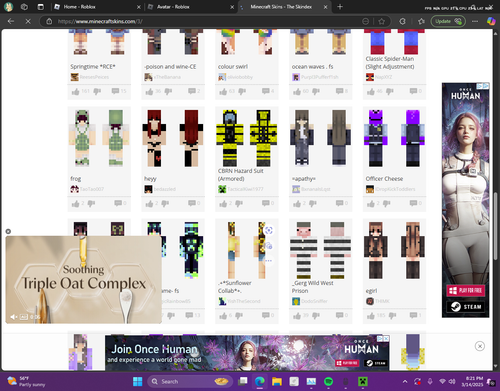Click the visual search icon on Sunflower skin
The image size is (500, 391).
[269, 230]
